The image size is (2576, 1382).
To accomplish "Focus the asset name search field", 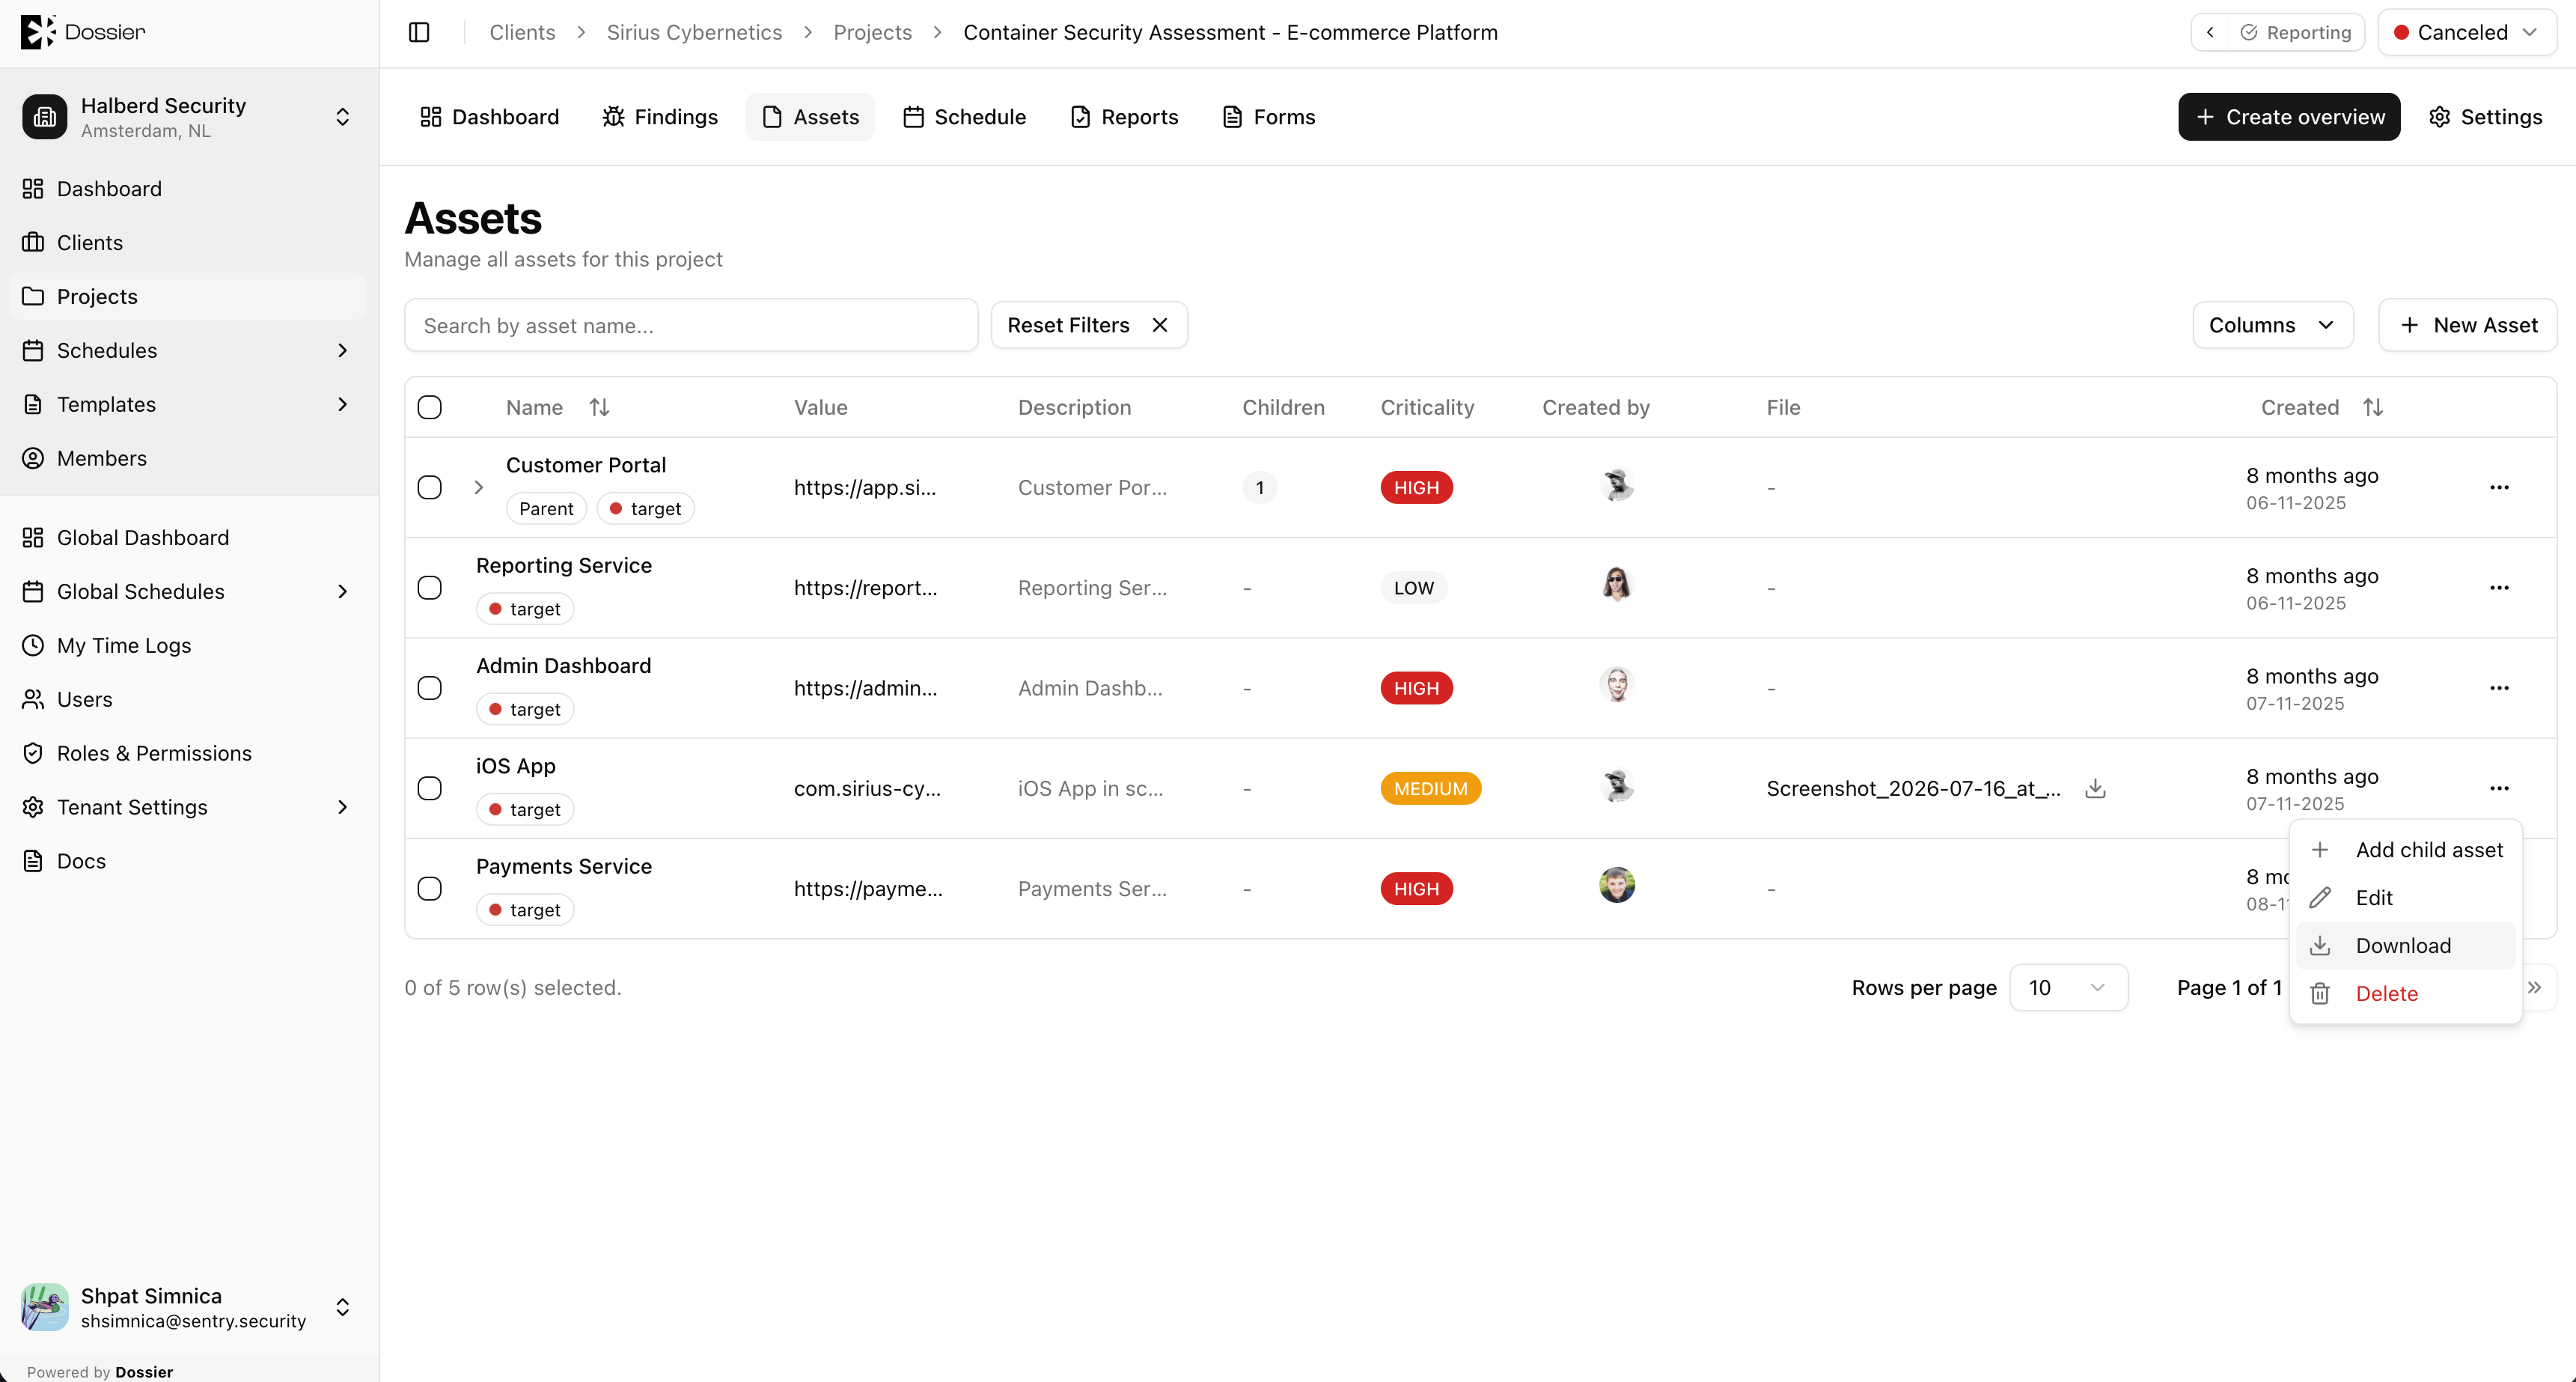I will pyautogui.click(x=691, y=325).
